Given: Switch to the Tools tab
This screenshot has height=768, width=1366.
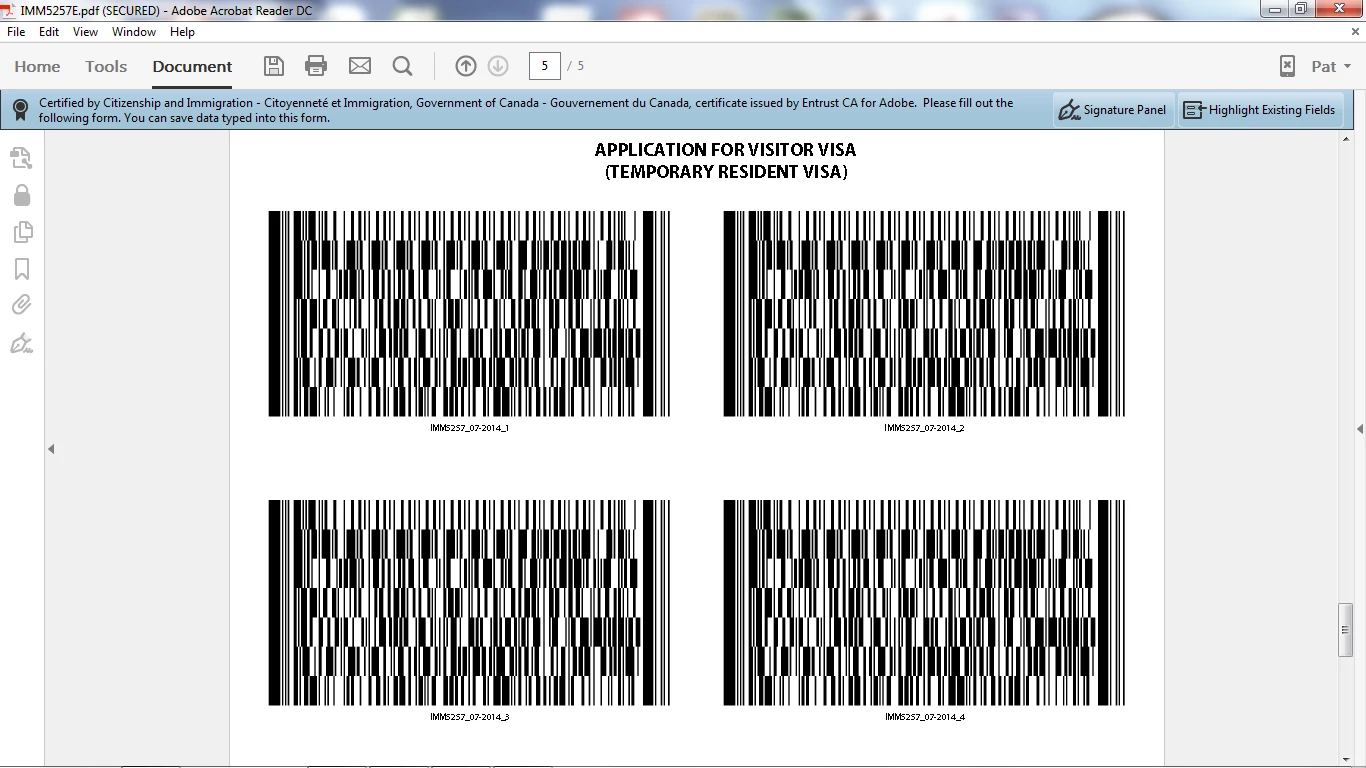Looking at the screenshot, I should (106, 66).
